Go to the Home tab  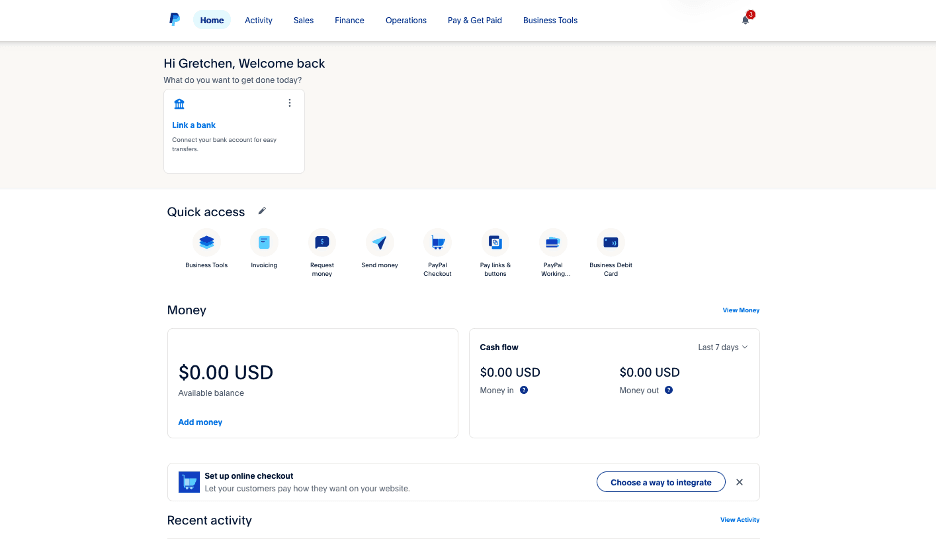(212, 20)
